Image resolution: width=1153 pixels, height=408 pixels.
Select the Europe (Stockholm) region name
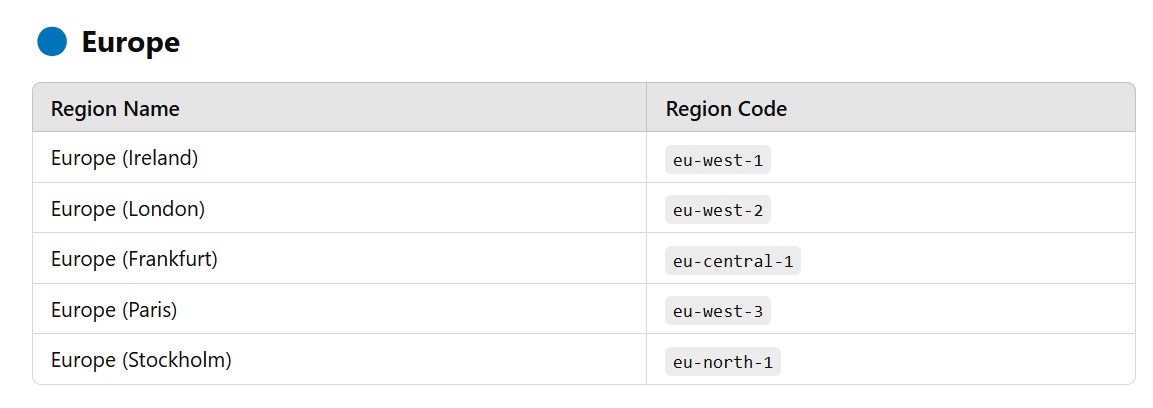(141, 360)
